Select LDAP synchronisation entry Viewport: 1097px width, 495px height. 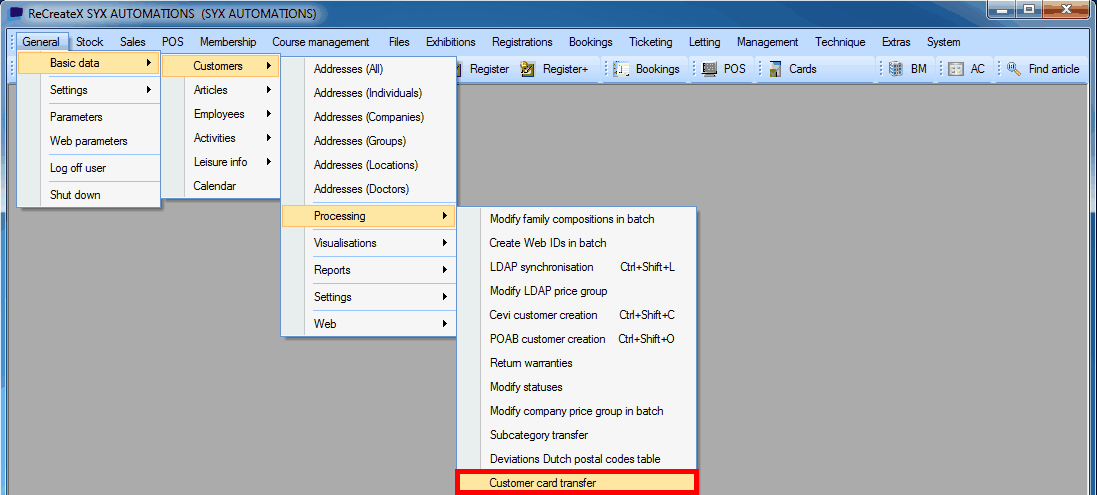coord(541,267)
